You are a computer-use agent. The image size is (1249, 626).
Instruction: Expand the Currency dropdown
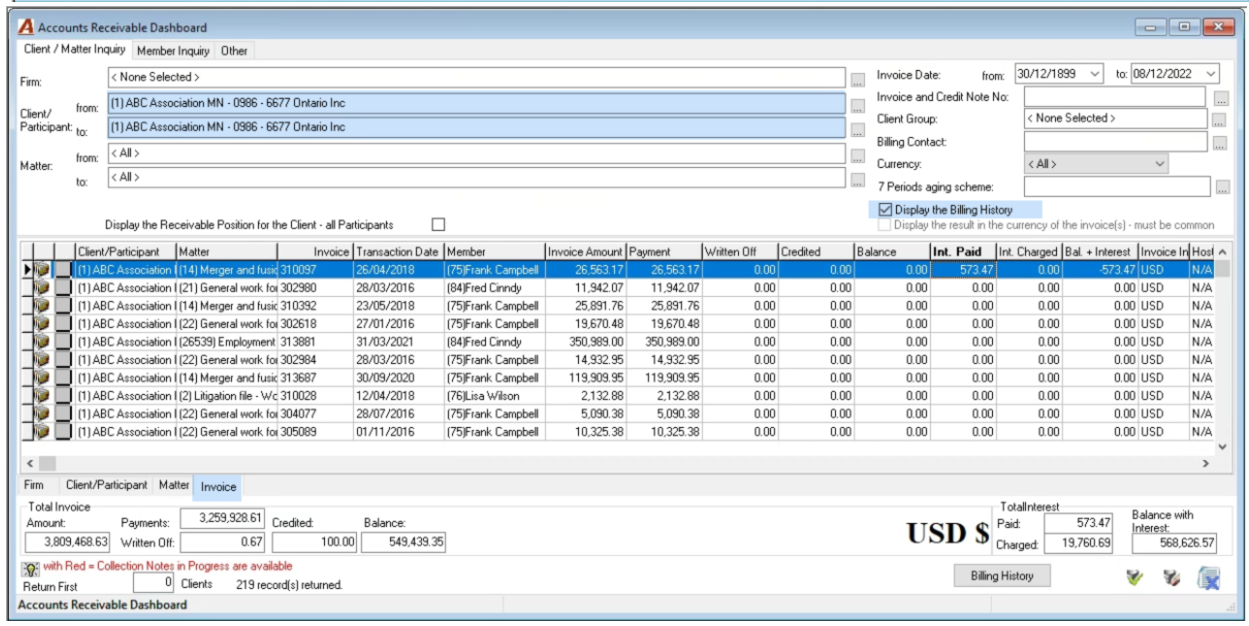1160,164
